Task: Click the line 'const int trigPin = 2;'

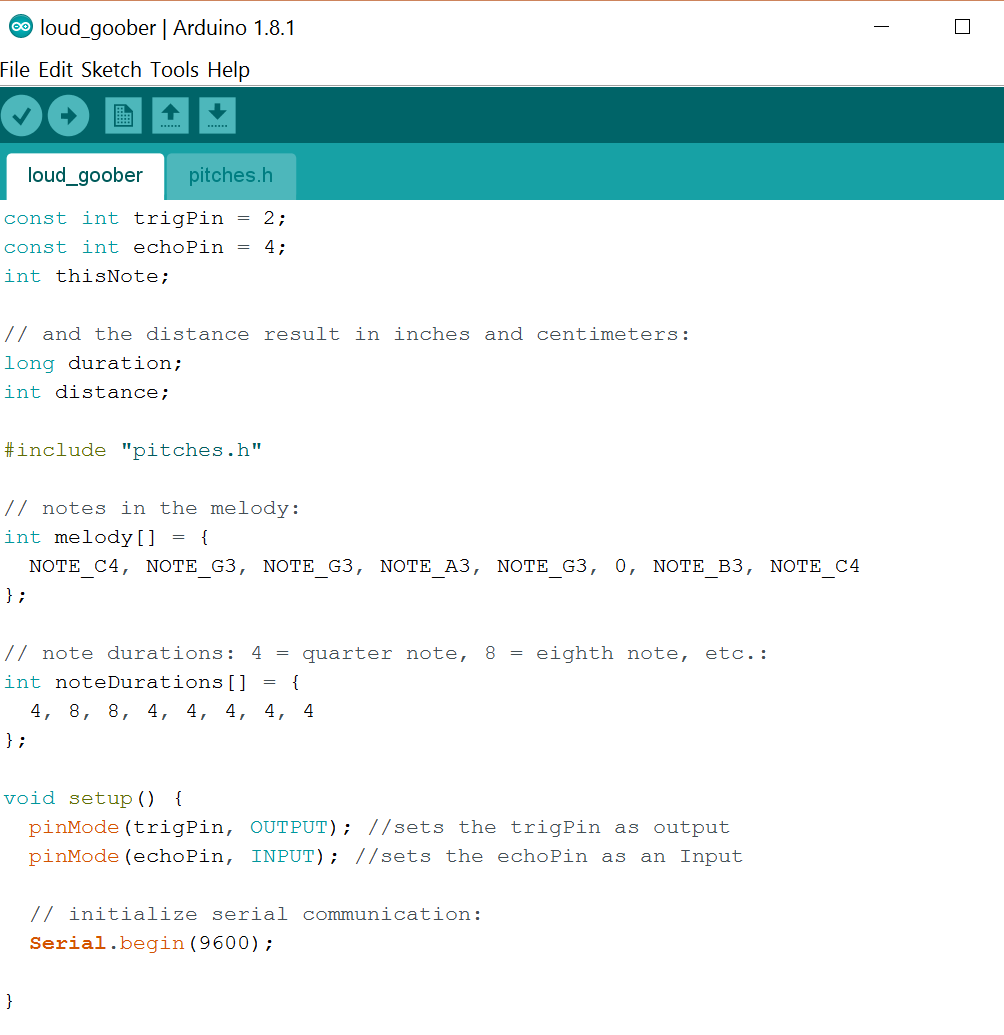Action: click(x=145, y=218)
